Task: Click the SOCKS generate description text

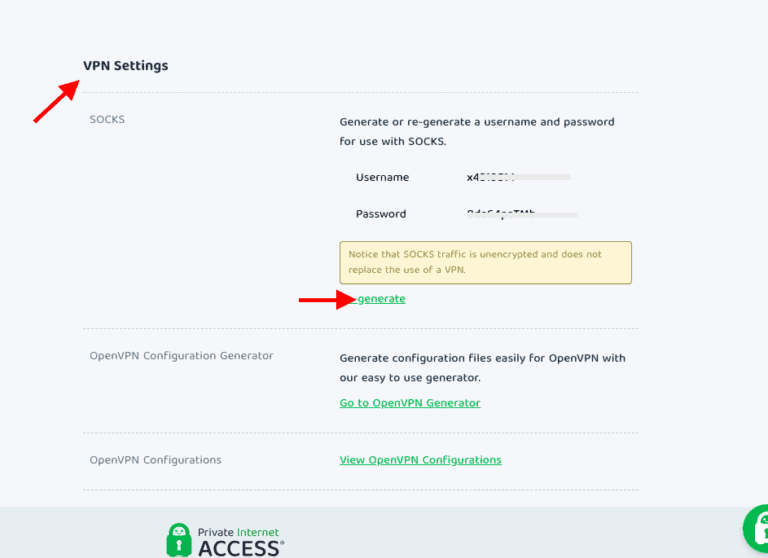Action: pos(476,131)
